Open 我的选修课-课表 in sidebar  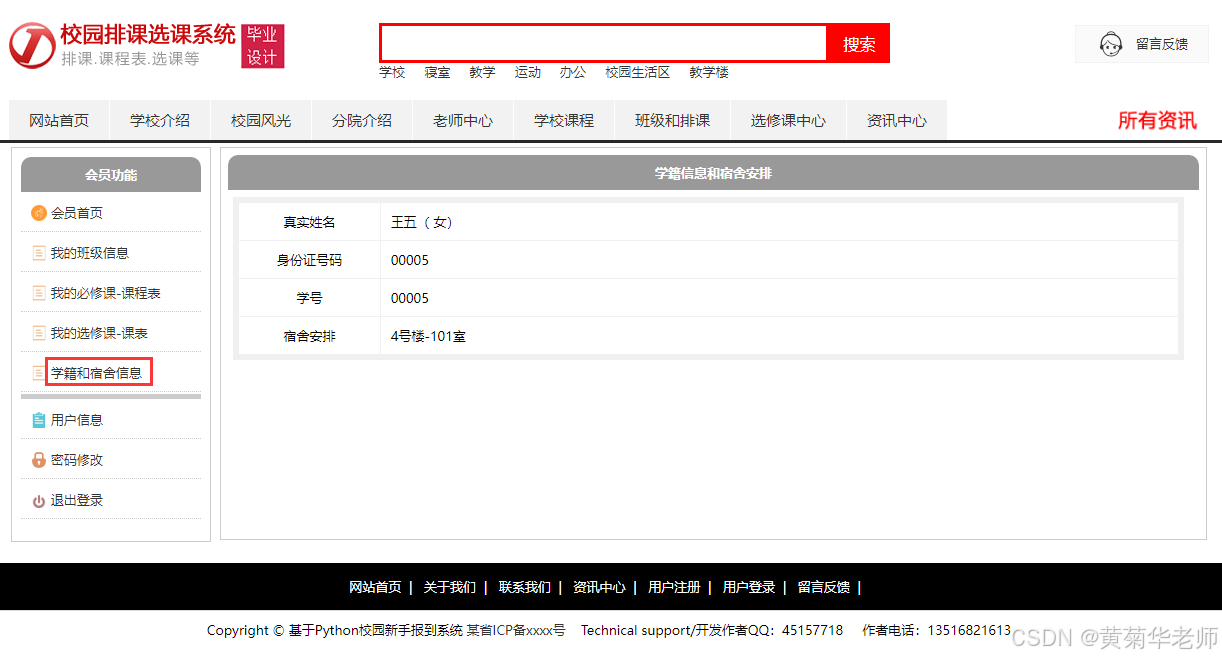pyautogui.click(x=99, y=333)
